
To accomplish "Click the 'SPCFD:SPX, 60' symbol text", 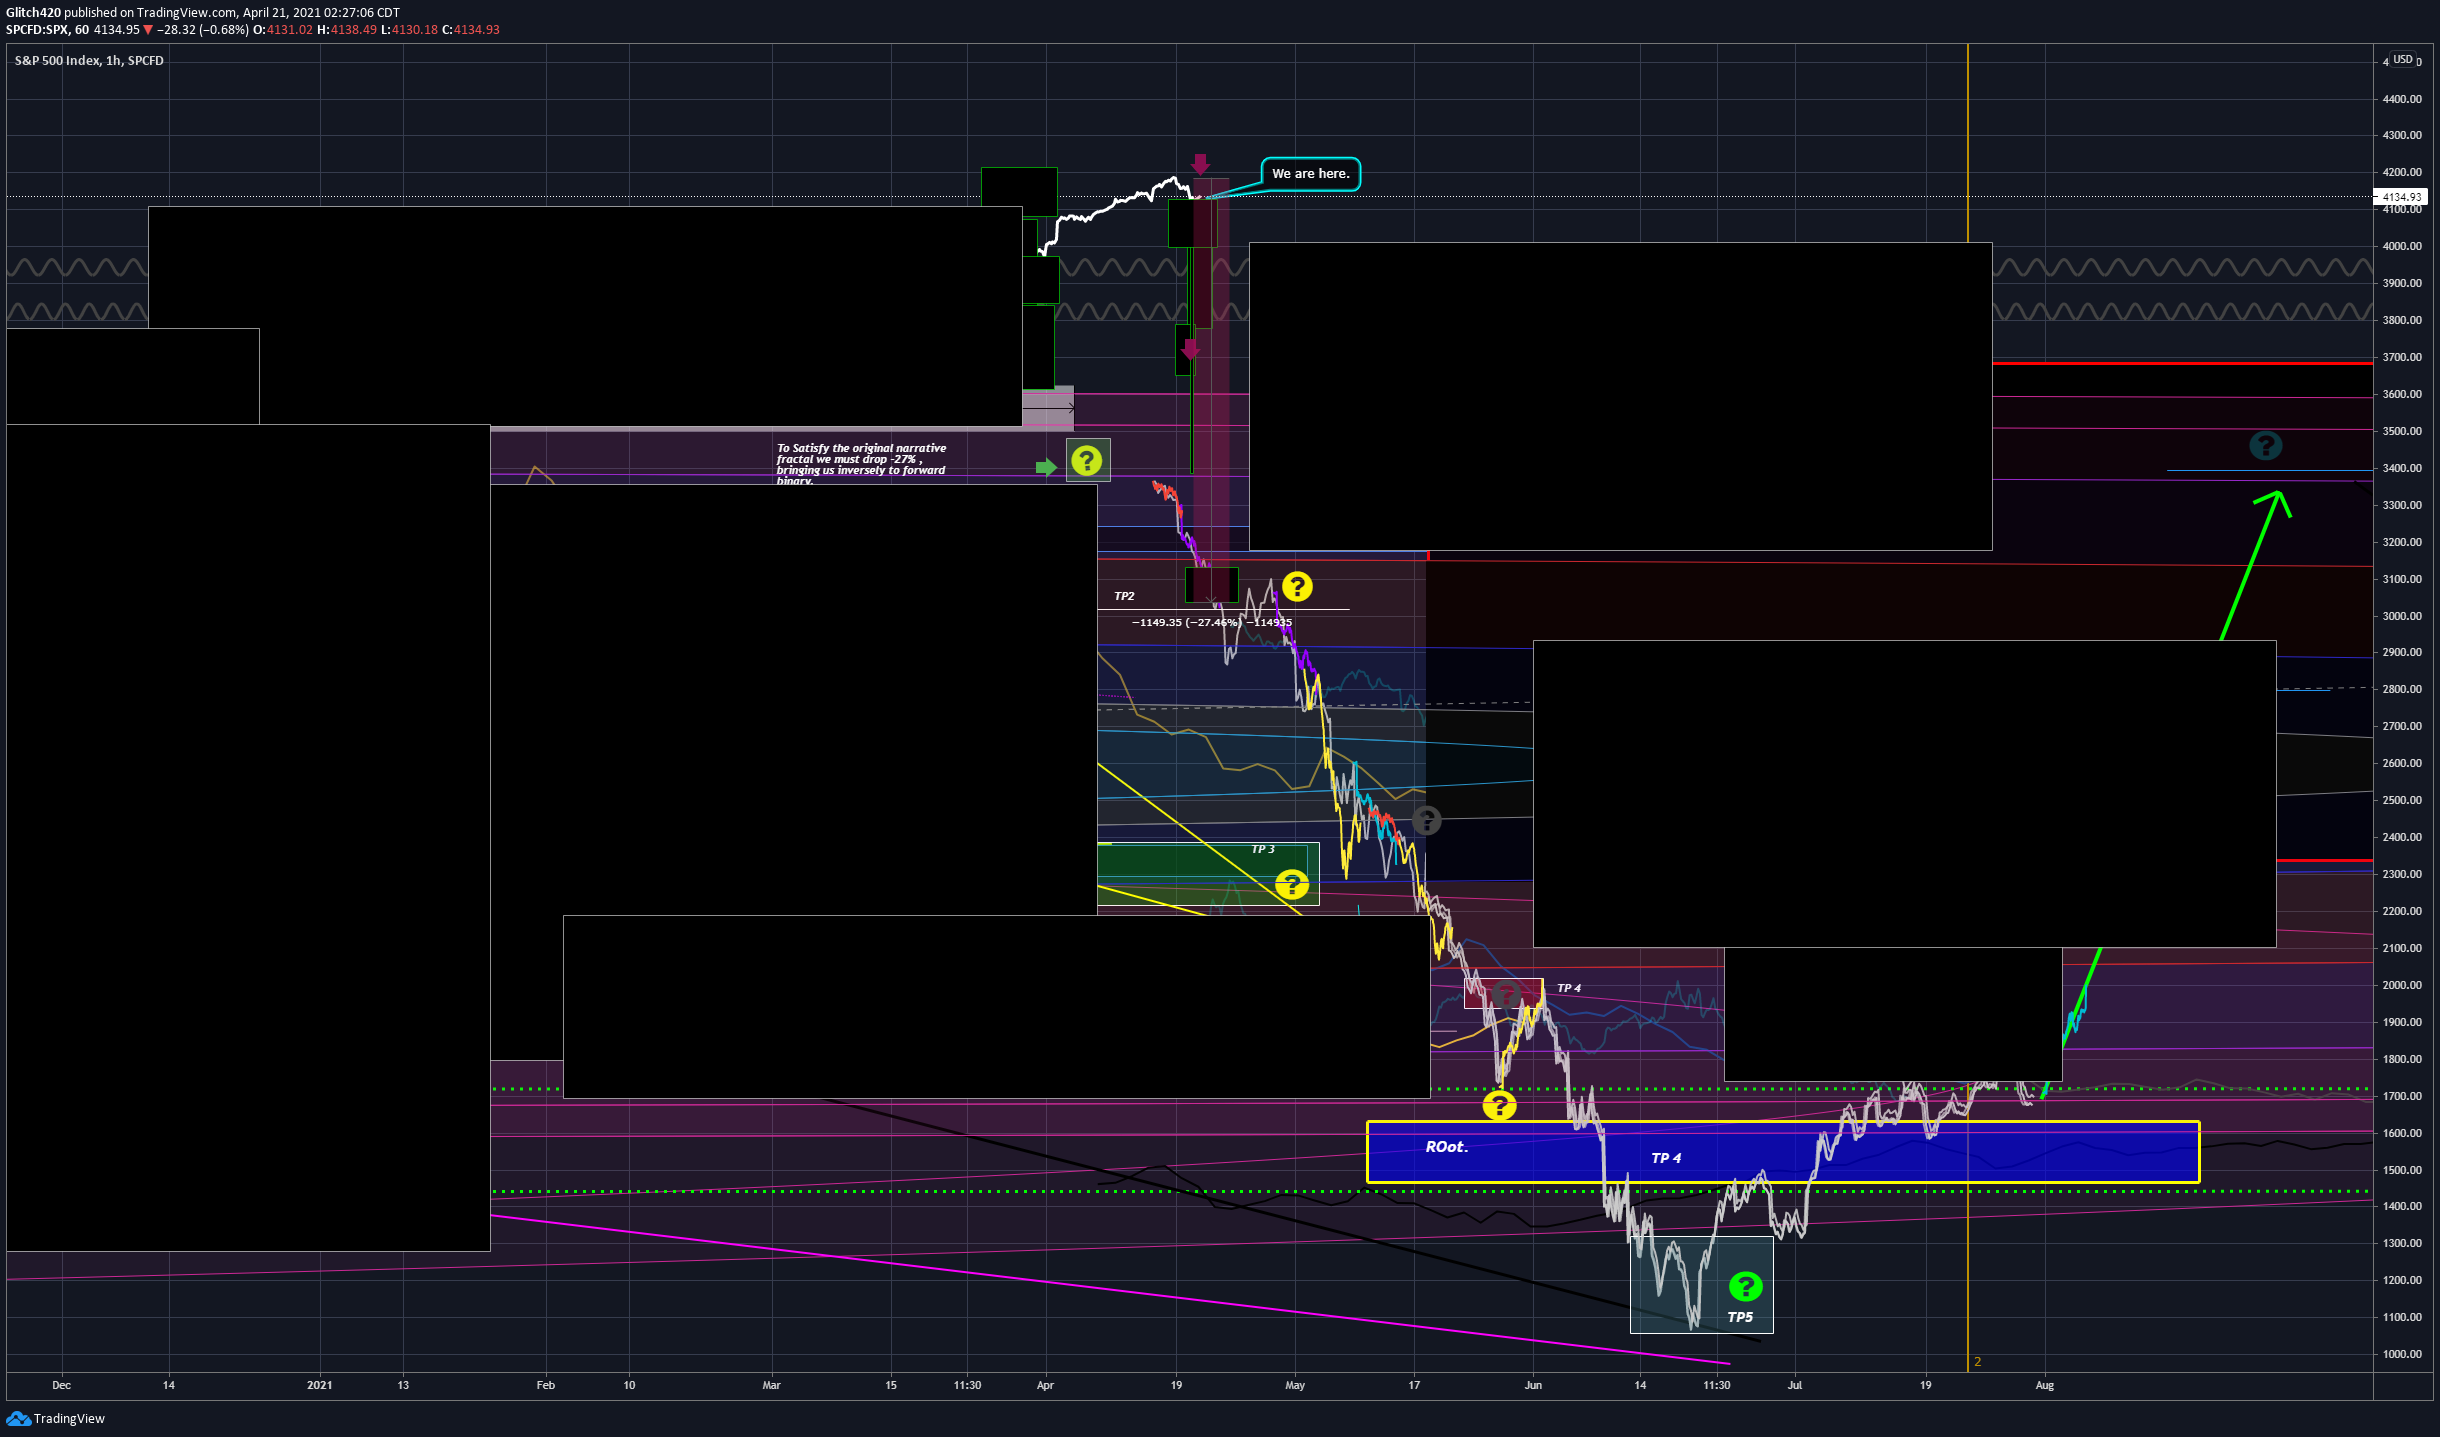I will (x=47, y=30).
